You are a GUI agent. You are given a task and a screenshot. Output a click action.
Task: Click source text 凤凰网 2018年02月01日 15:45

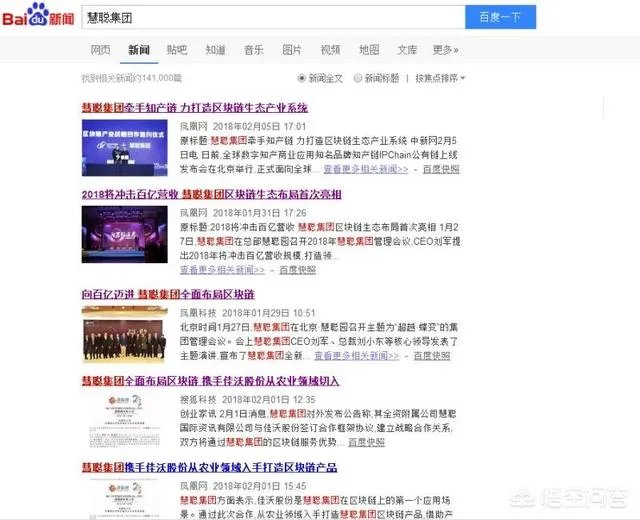[x=243, y=486]
